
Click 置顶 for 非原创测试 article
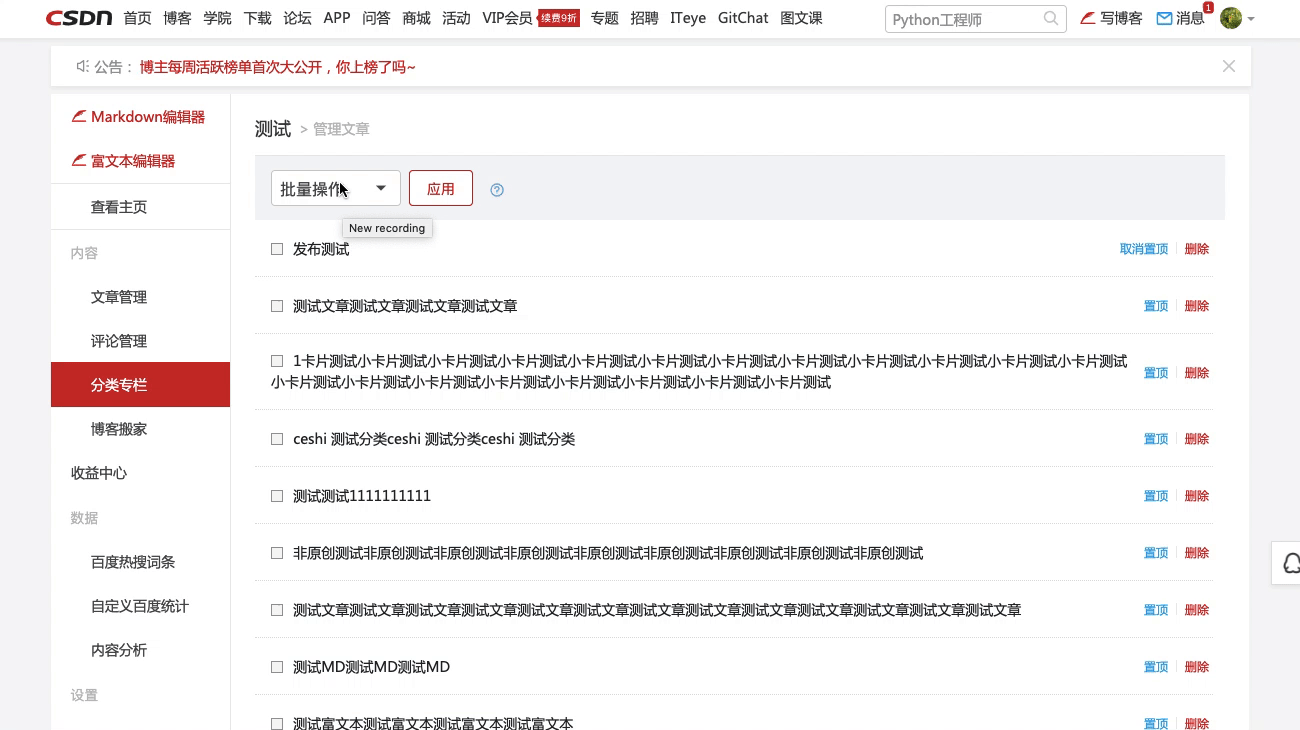pyautogui.click(x=1156, y=553)
